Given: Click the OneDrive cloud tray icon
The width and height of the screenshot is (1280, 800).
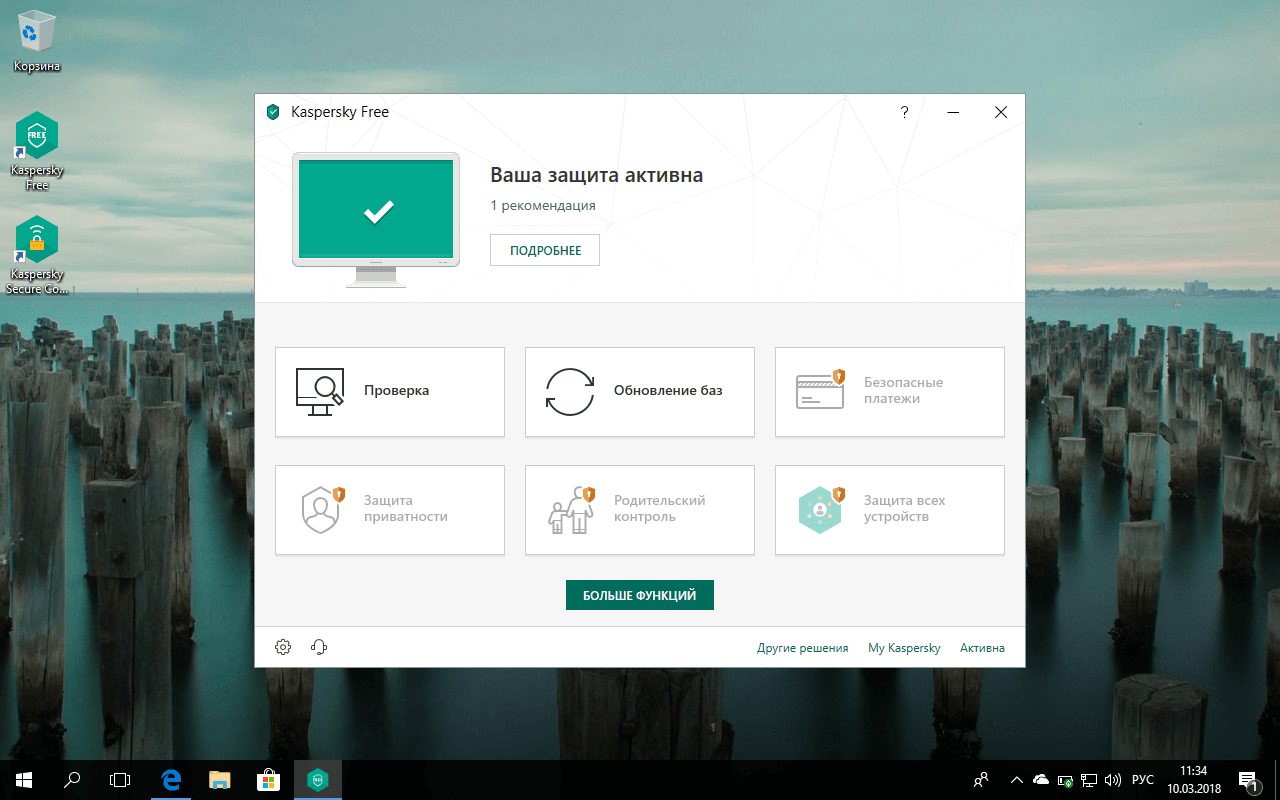Looking at the screenshot, I should pos(1041,779).
